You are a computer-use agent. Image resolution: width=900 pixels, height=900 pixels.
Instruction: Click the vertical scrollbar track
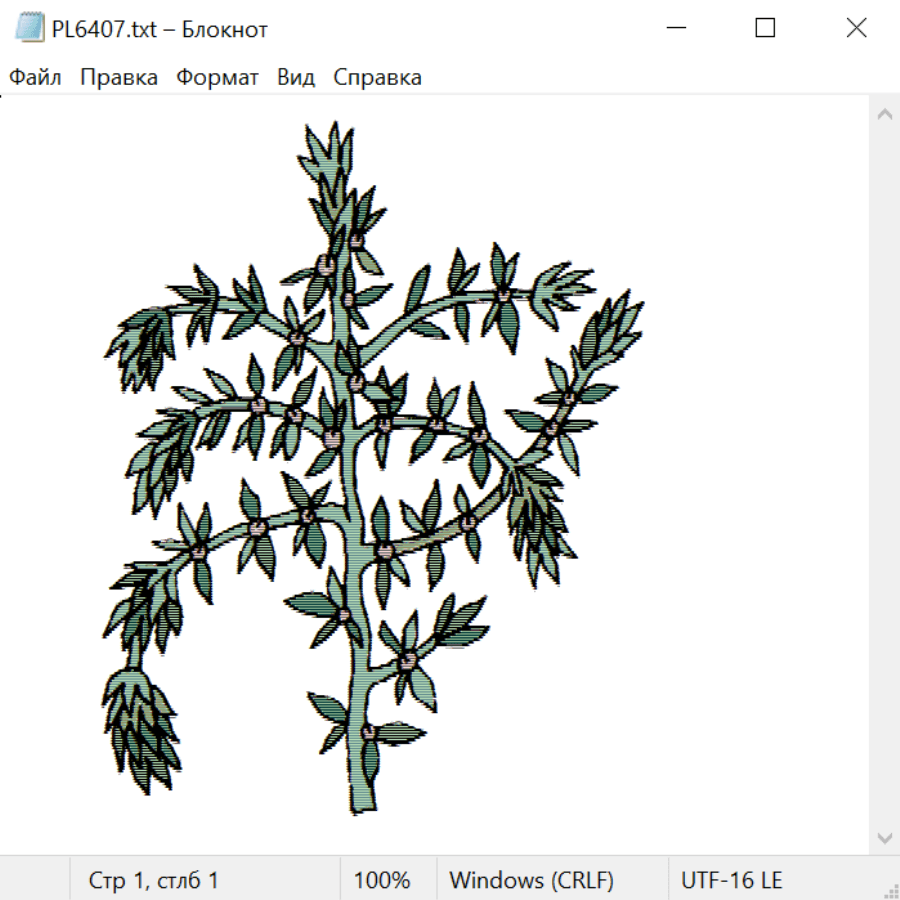pos(885,476)
